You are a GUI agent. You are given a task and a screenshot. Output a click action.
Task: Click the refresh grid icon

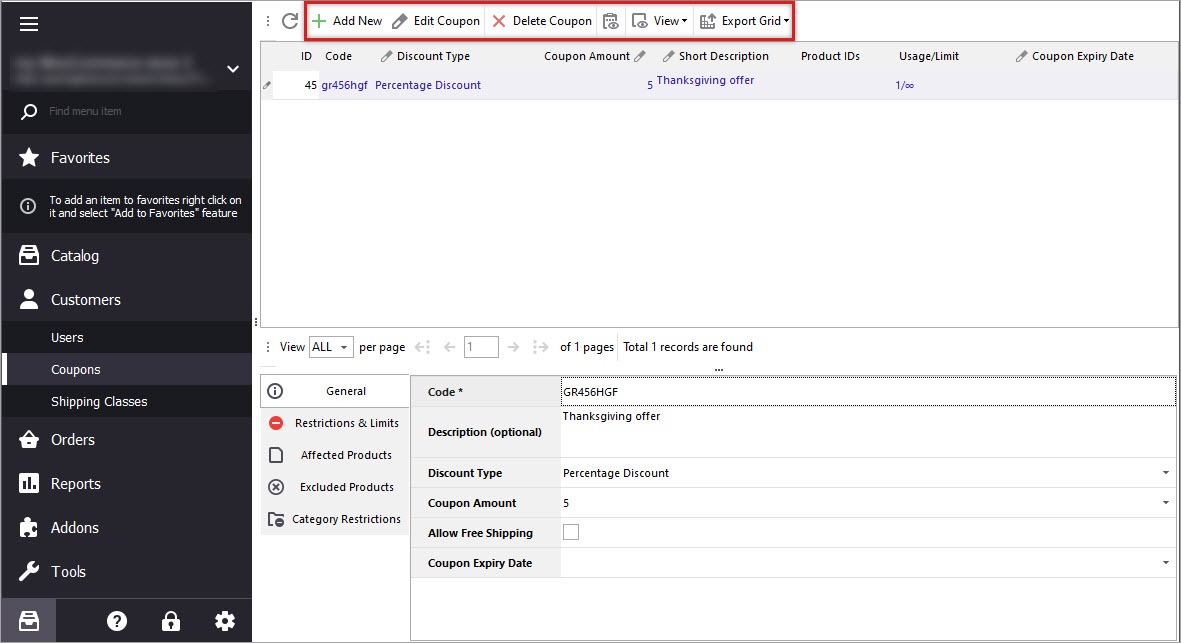[290, 21]
